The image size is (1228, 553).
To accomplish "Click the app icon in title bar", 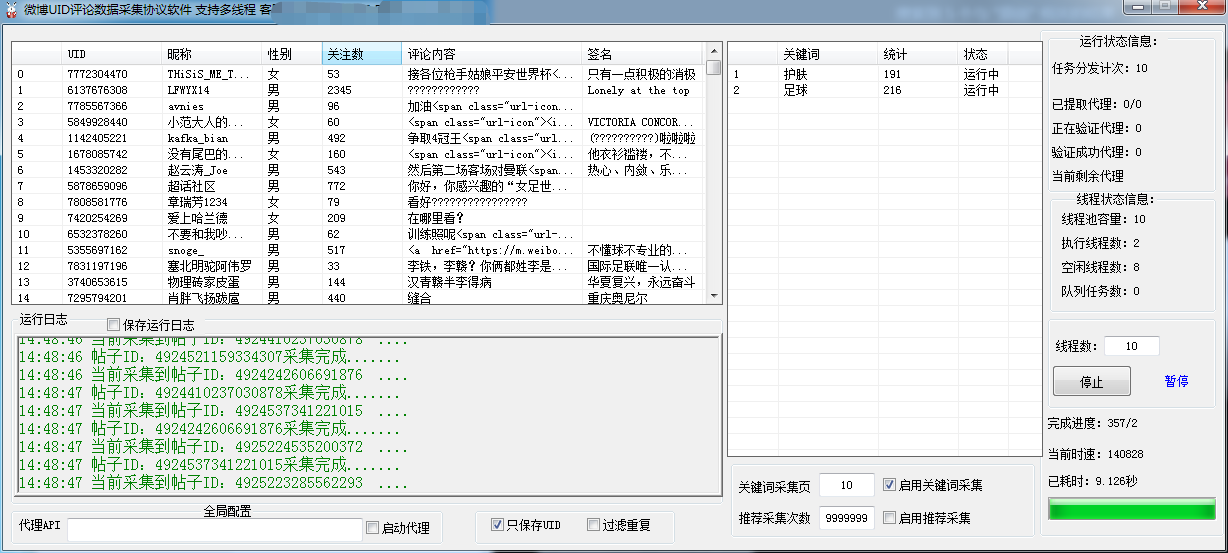I will [x=11, y=10].
